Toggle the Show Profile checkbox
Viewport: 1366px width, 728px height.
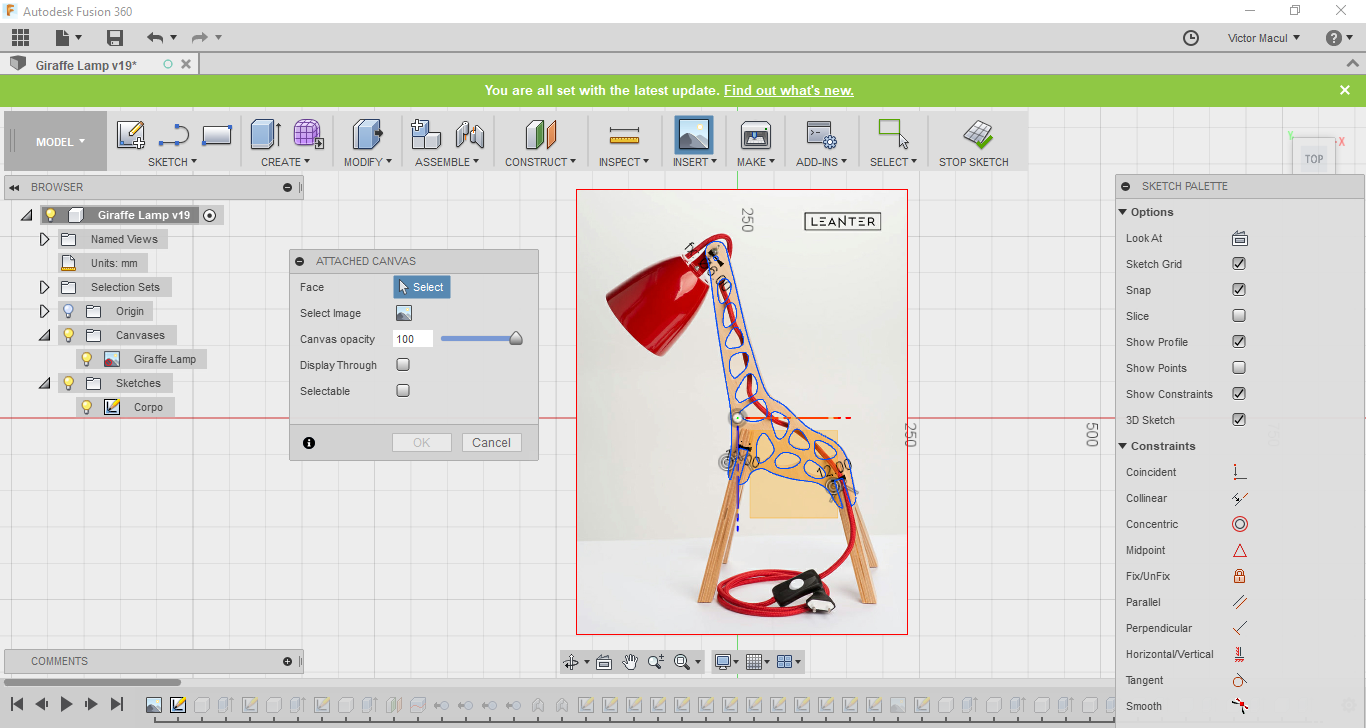(1239, 342)
